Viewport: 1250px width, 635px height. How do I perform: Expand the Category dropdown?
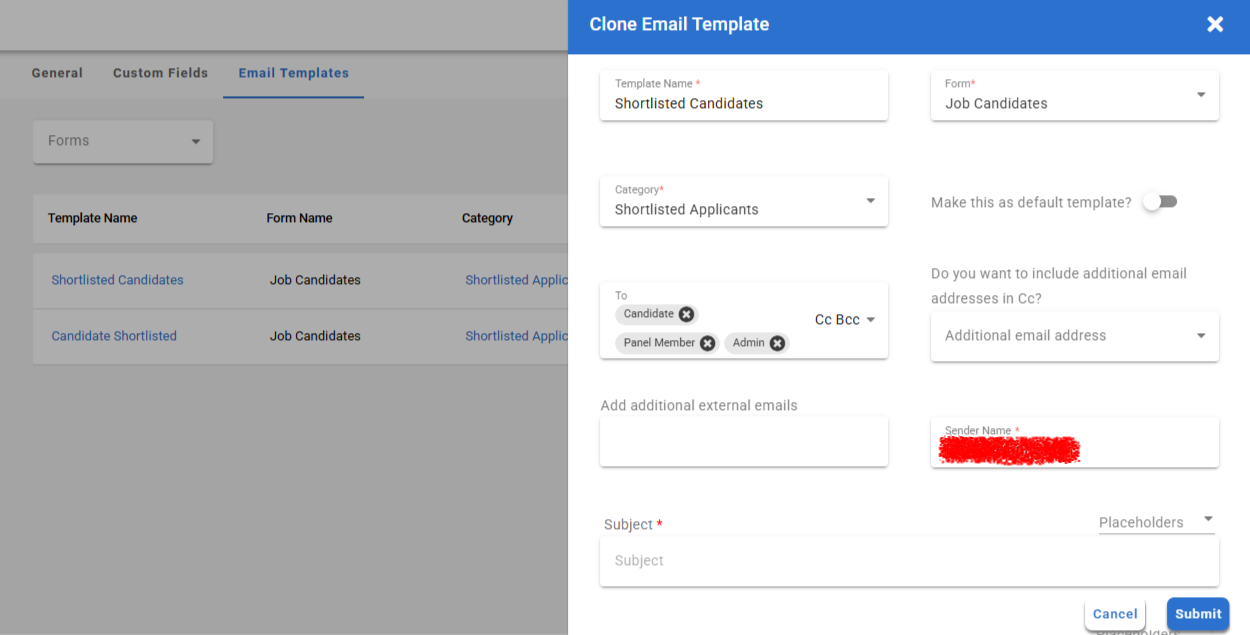click(x=870, y=201)
